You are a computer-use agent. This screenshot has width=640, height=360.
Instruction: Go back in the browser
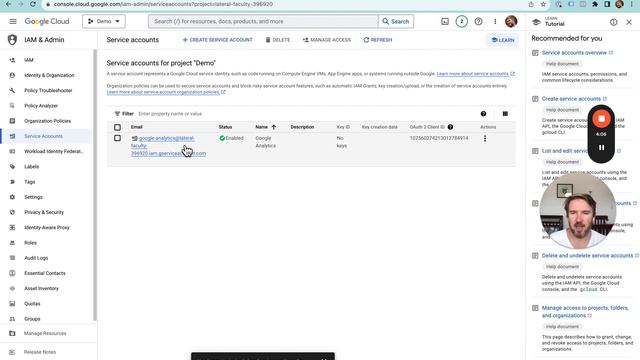click(x=8, y=4)
